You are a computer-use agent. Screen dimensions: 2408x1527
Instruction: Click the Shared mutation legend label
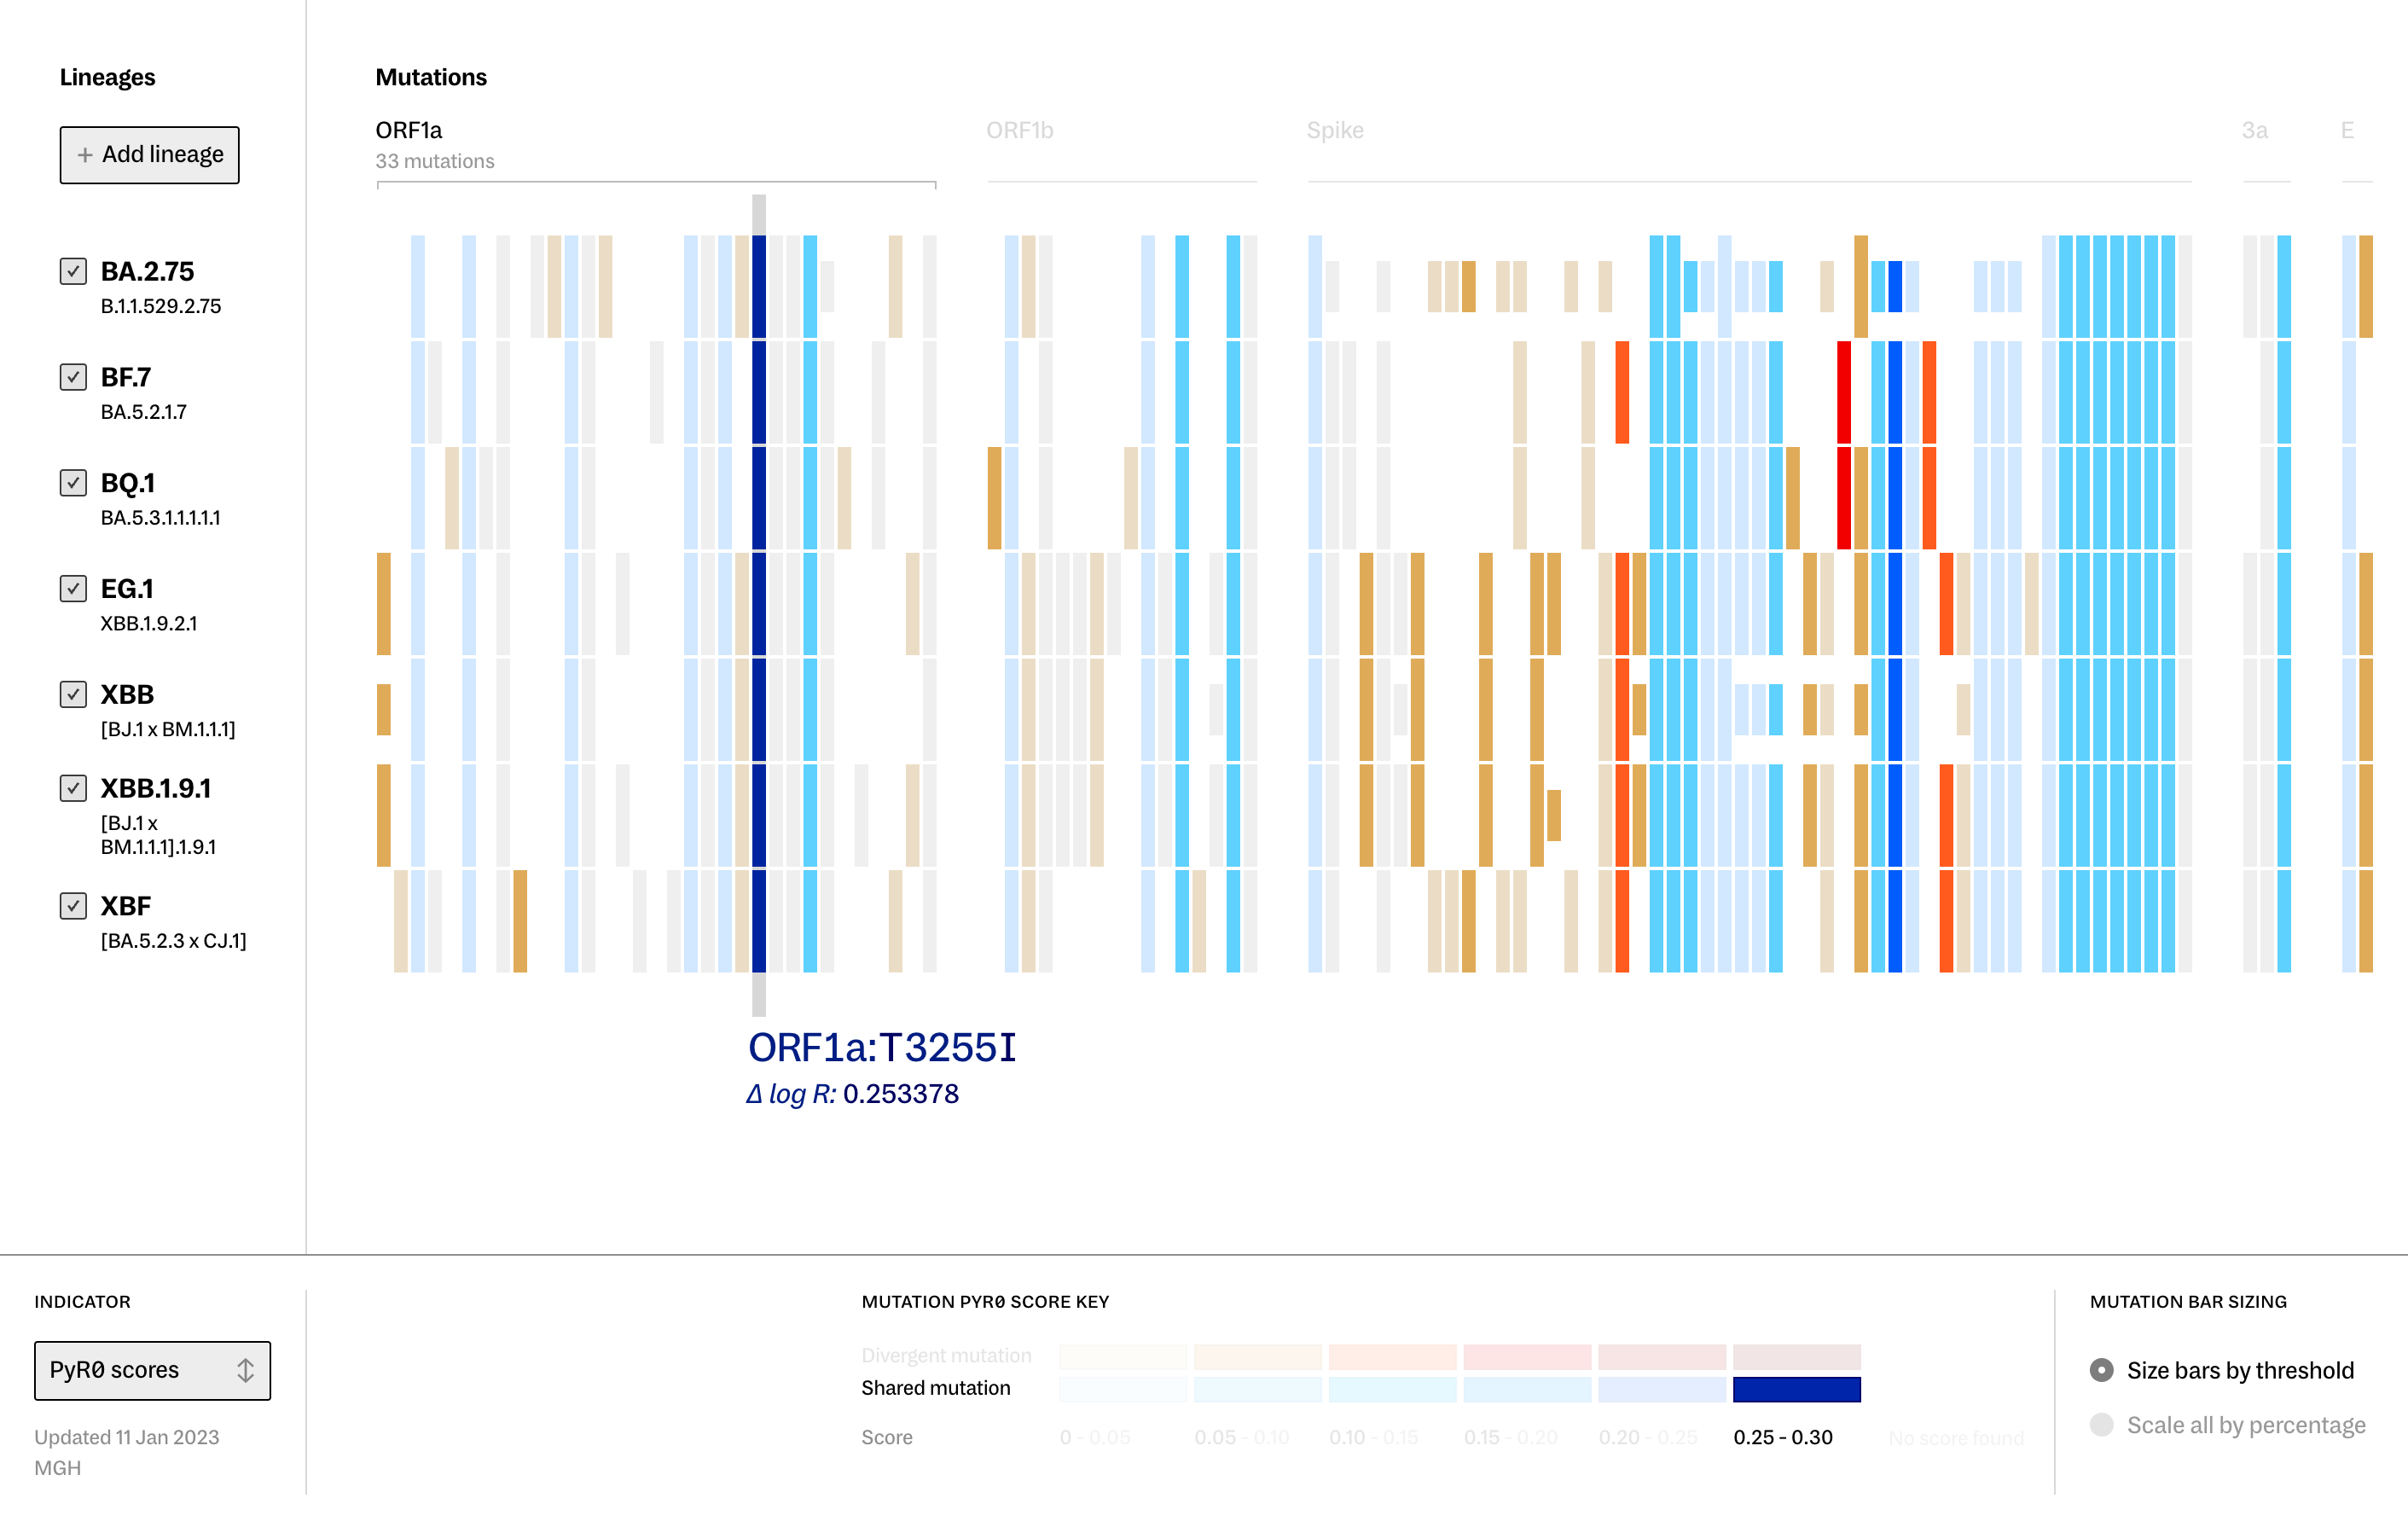click(936, 1389)
